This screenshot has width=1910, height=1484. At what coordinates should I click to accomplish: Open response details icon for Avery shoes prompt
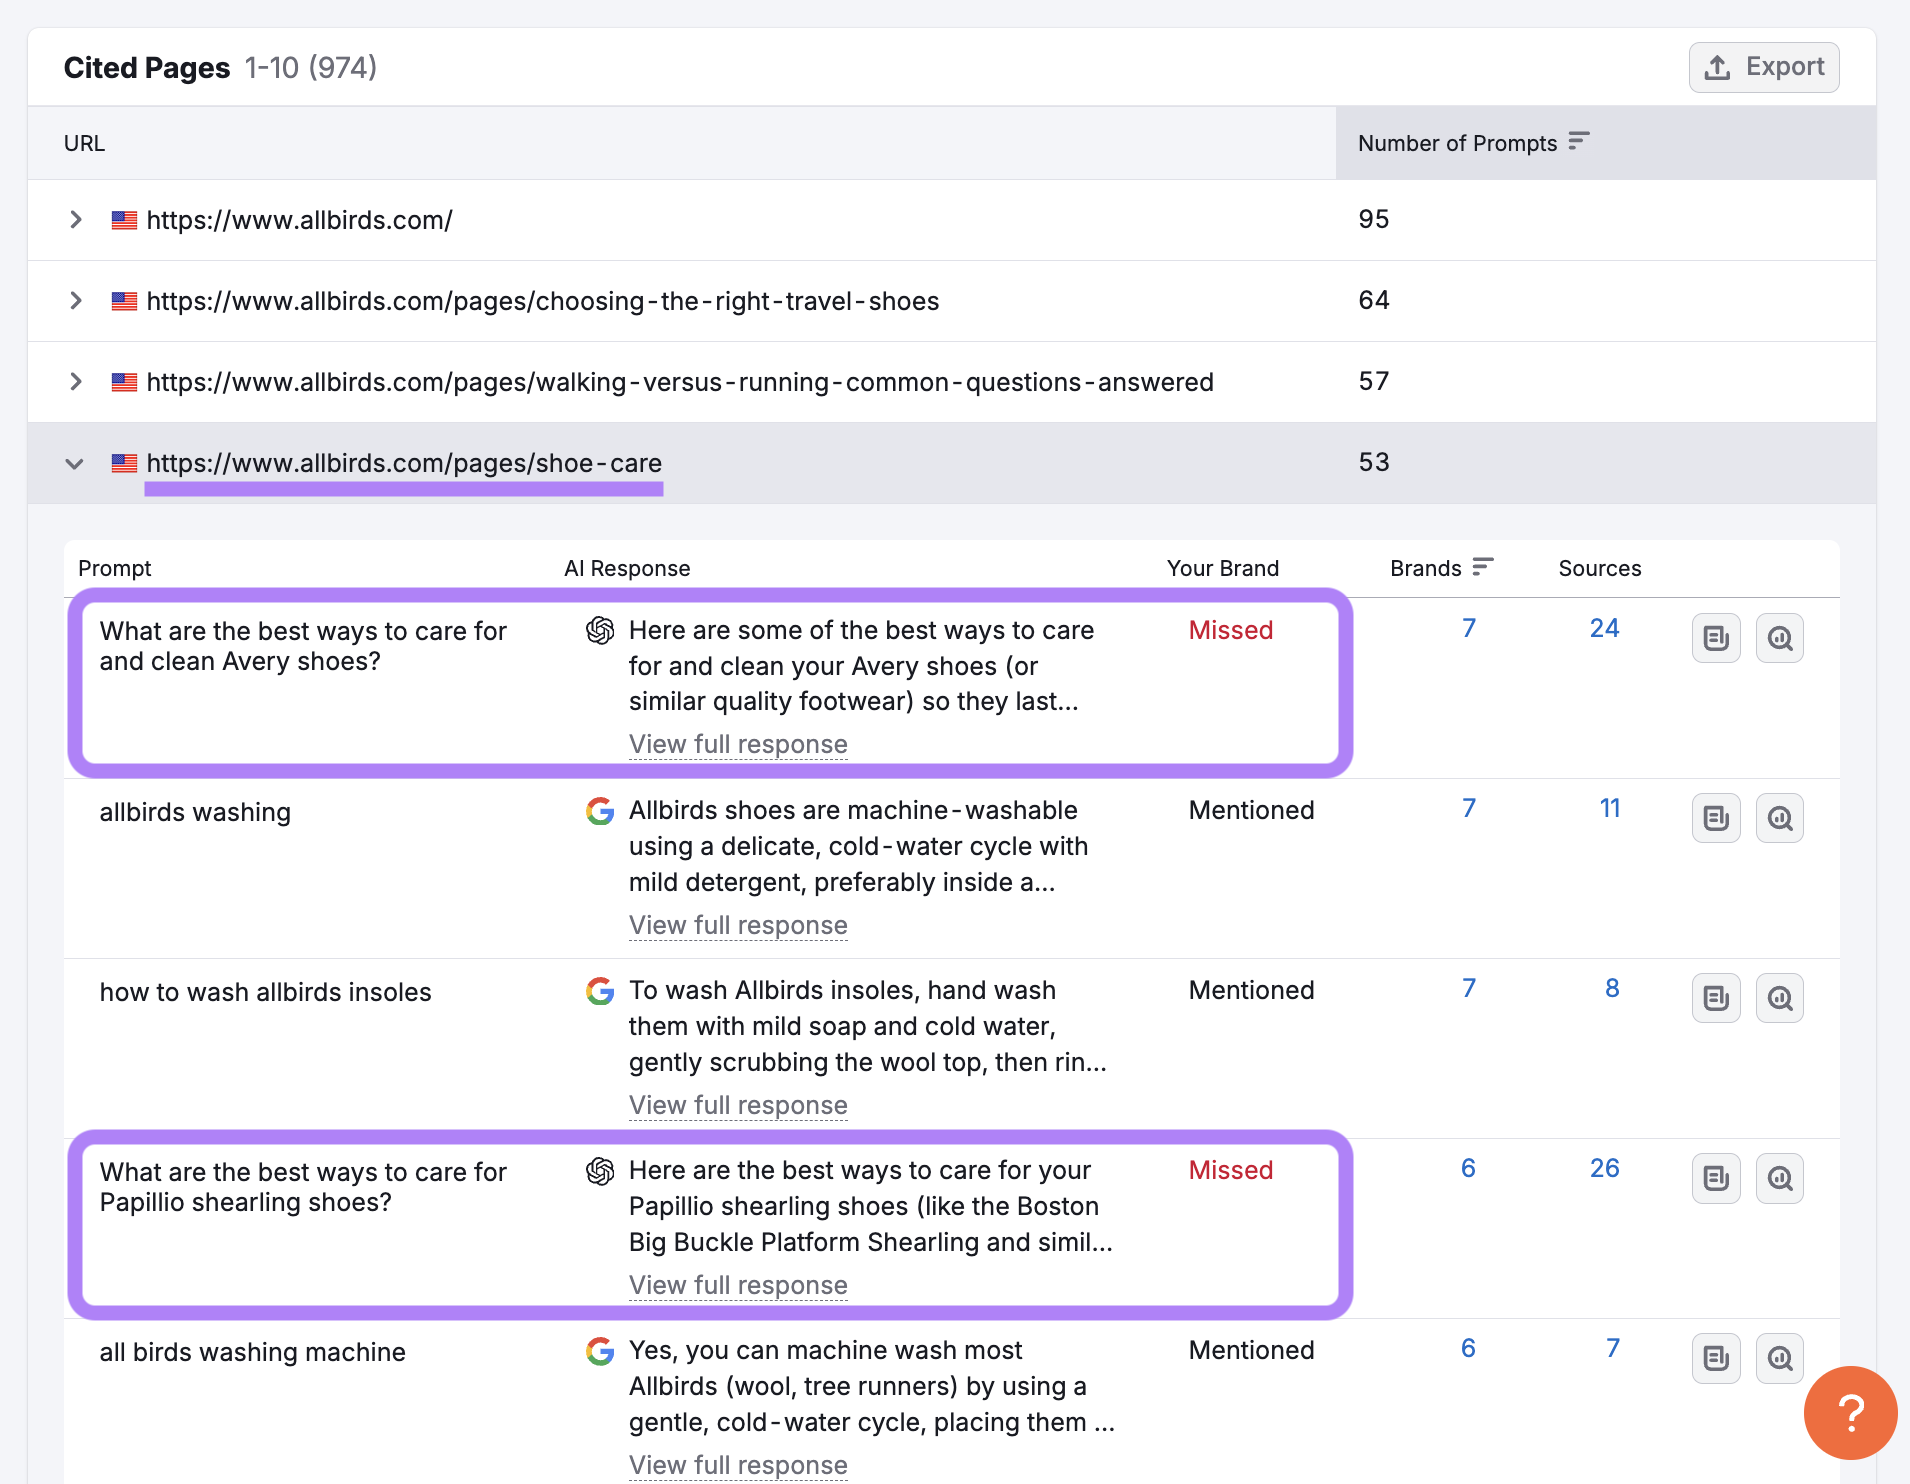pyautogui.click(x=1716, y=638)
